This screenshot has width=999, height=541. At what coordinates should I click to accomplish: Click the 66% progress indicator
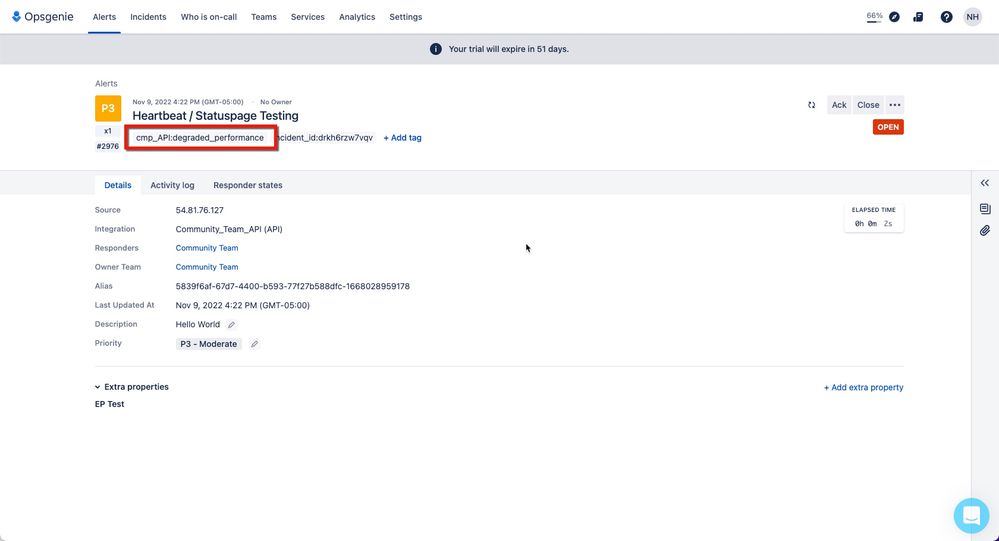(874, 17)
